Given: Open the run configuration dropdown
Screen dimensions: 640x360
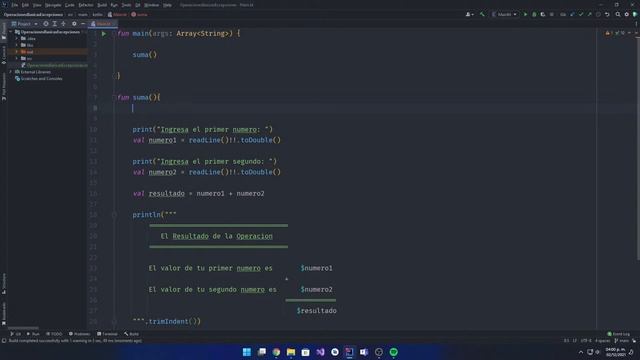Looking at the screenshot, I should click(505, 14).
